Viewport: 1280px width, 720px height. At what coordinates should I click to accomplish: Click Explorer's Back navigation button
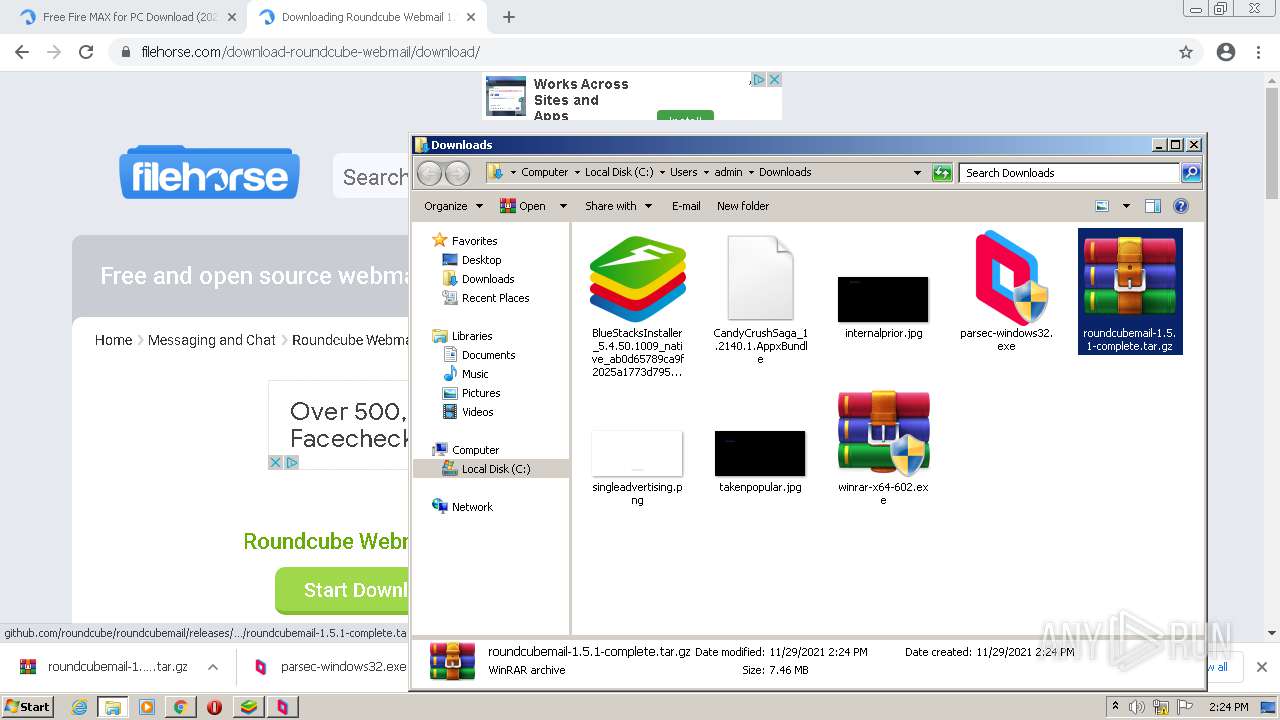429,173
